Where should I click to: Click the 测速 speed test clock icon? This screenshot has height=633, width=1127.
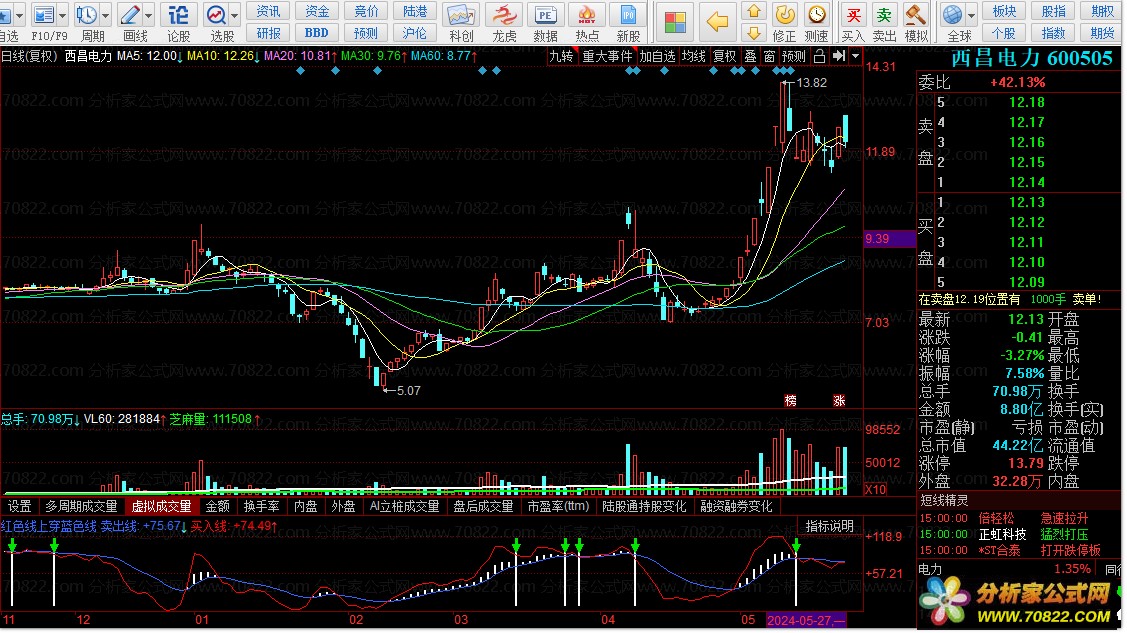click(816, 14)
